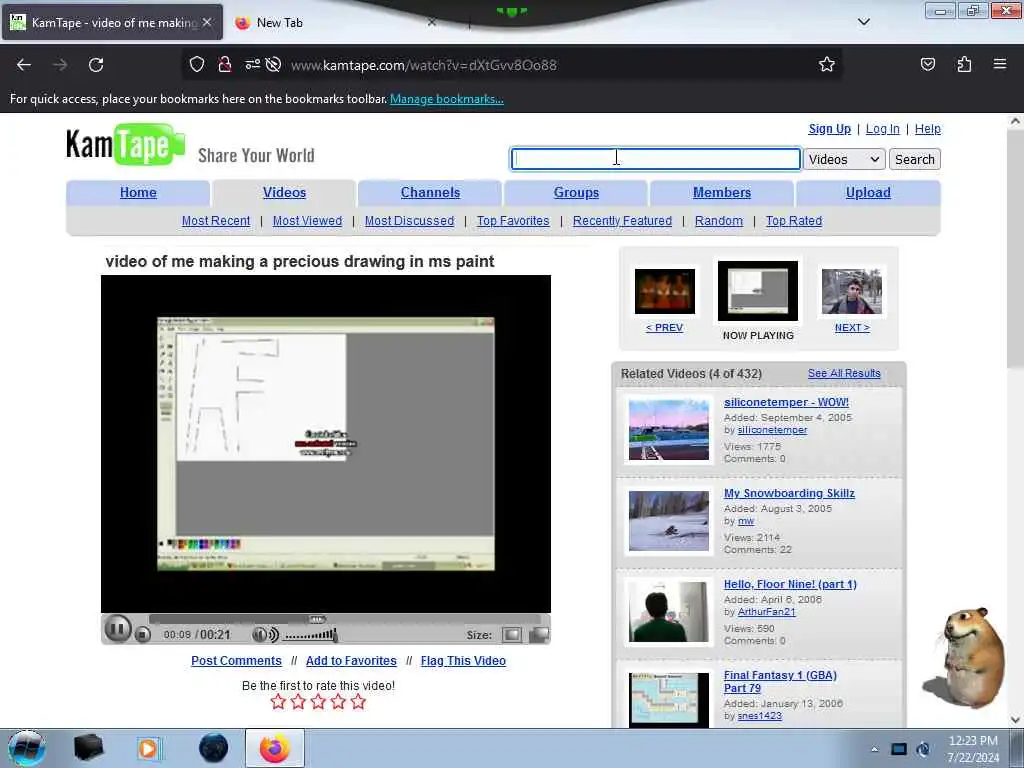This screenshot has width=1024, height=768.
Task: Show Most Discussed videos
Action: pyautogui.click(x=409, y=221)
